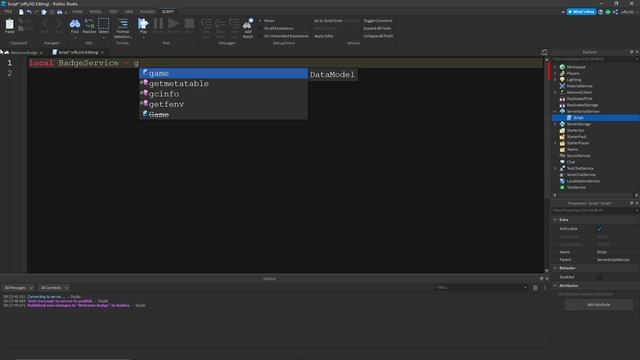Select StarterGui in the Explorer tree

[x=575, y=130]
